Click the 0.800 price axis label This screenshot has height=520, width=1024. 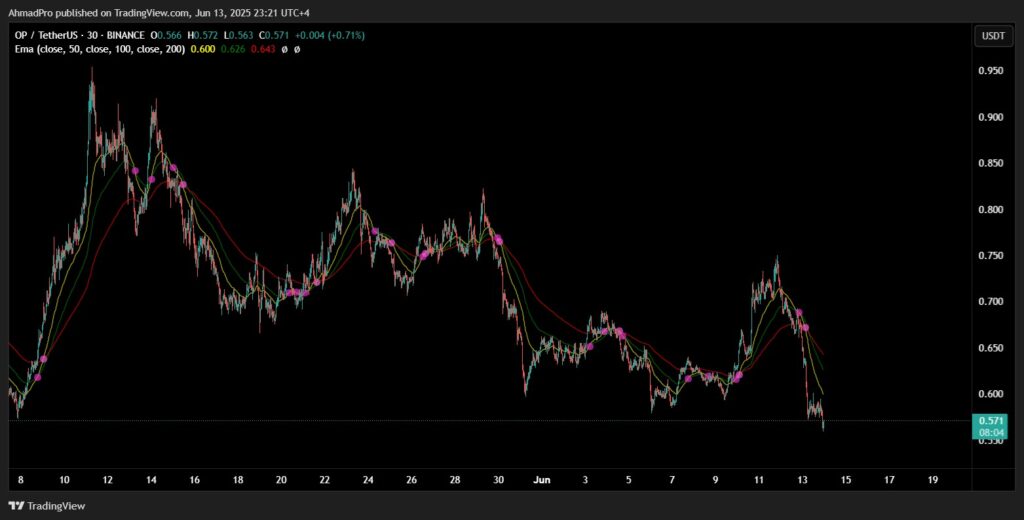pos(991,210)
